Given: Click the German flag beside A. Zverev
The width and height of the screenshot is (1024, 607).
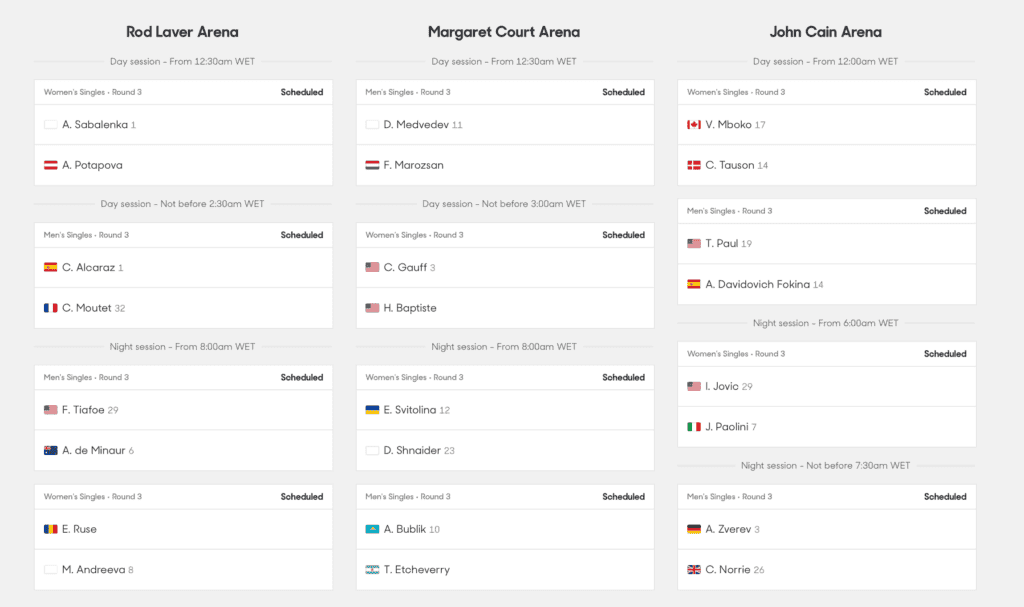Looking at the screenshot, I should click(x=694, y=529).
